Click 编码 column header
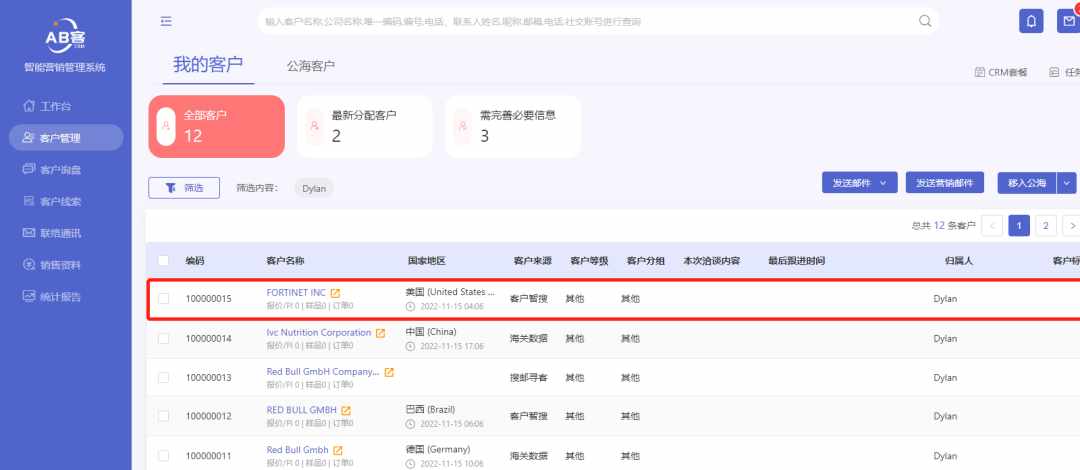1080x470 pixels. [195, 261]
